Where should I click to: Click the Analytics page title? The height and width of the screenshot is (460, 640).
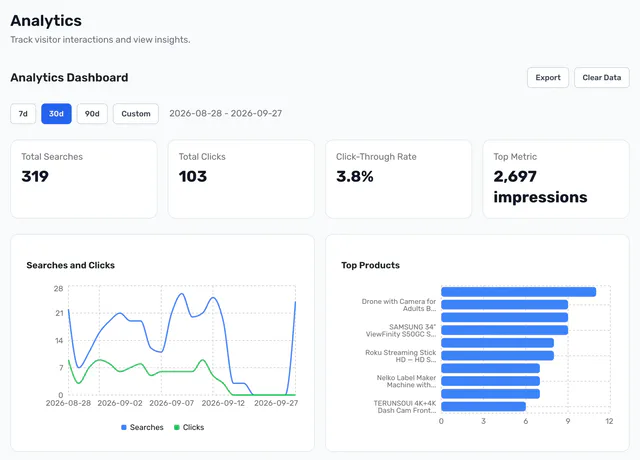click(46, 21)
